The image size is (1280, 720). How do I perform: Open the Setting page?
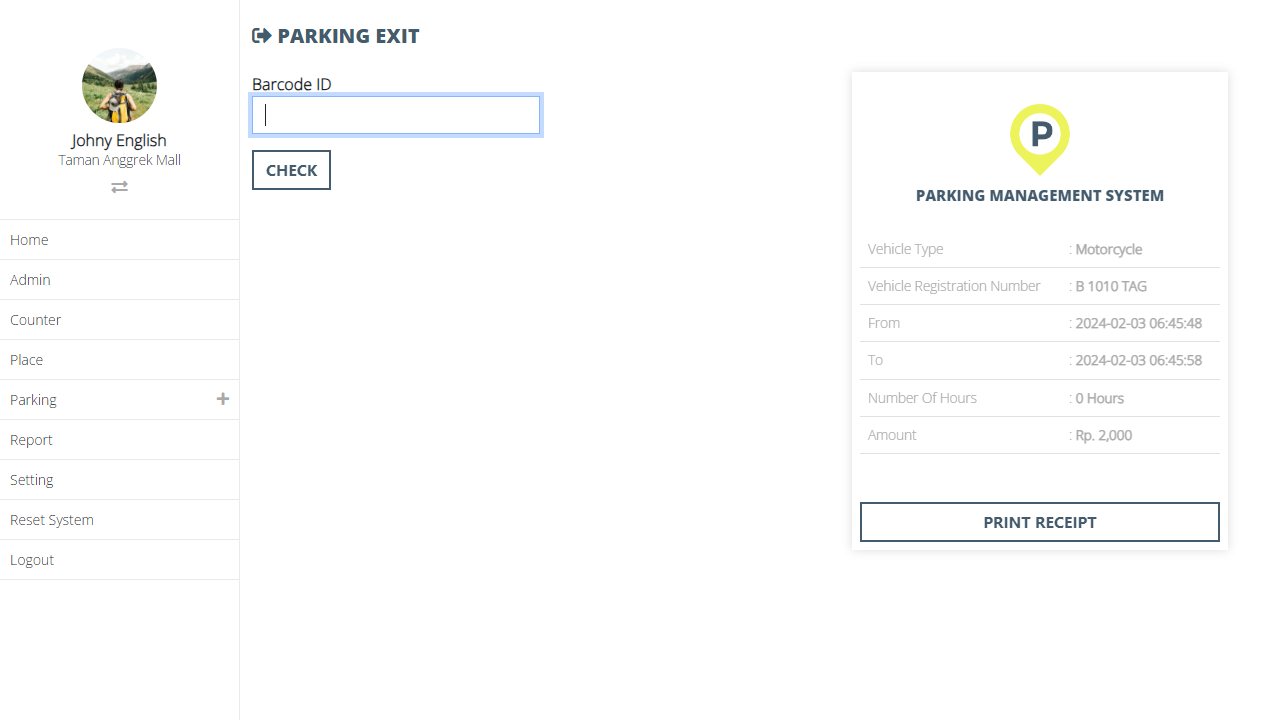[x=32, y=480]
